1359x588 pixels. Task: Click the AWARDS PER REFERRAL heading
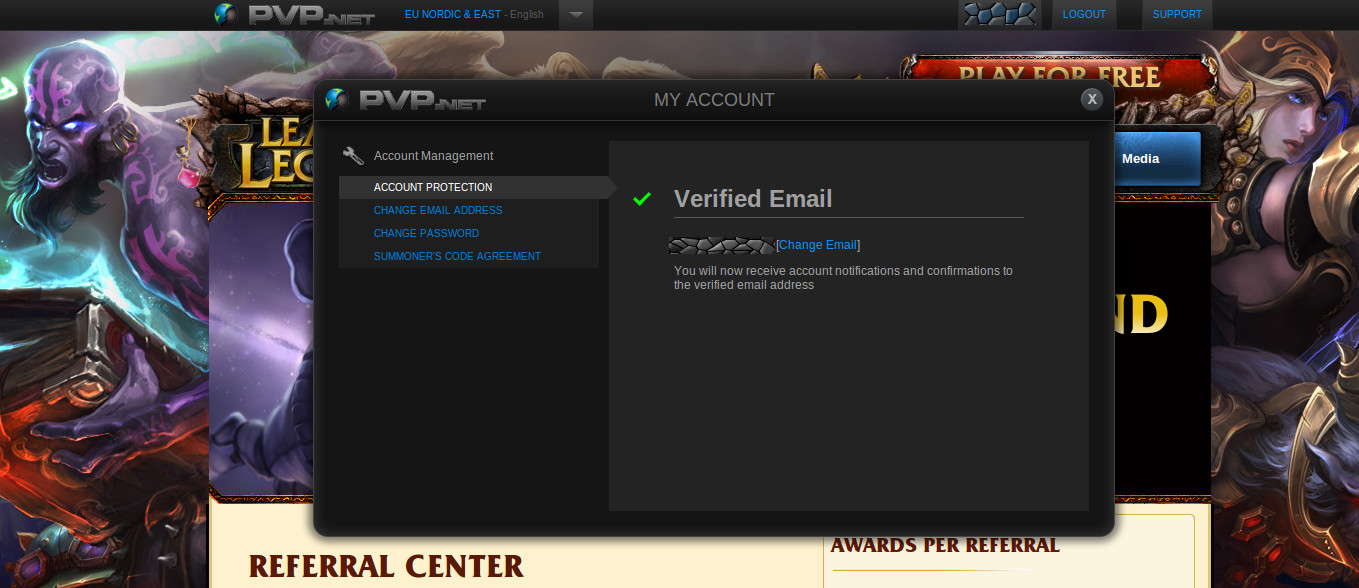(945, 545)
